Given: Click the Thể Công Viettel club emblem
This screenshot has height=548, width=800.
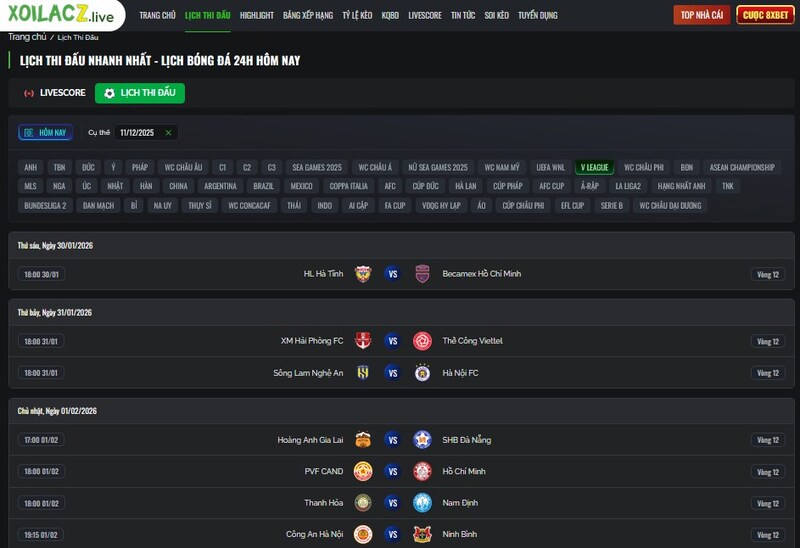Looking at the screenshot, I should pos(422,341).
